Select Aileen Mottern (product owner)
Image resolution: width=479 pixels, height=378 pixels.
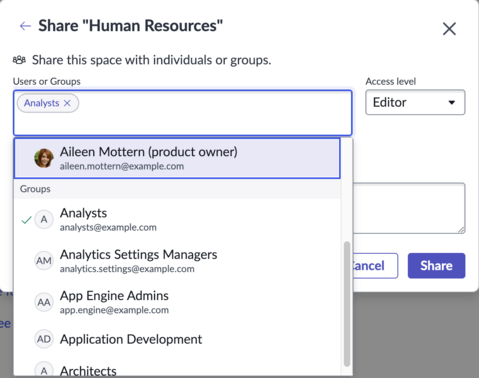(x=177, y=158)
